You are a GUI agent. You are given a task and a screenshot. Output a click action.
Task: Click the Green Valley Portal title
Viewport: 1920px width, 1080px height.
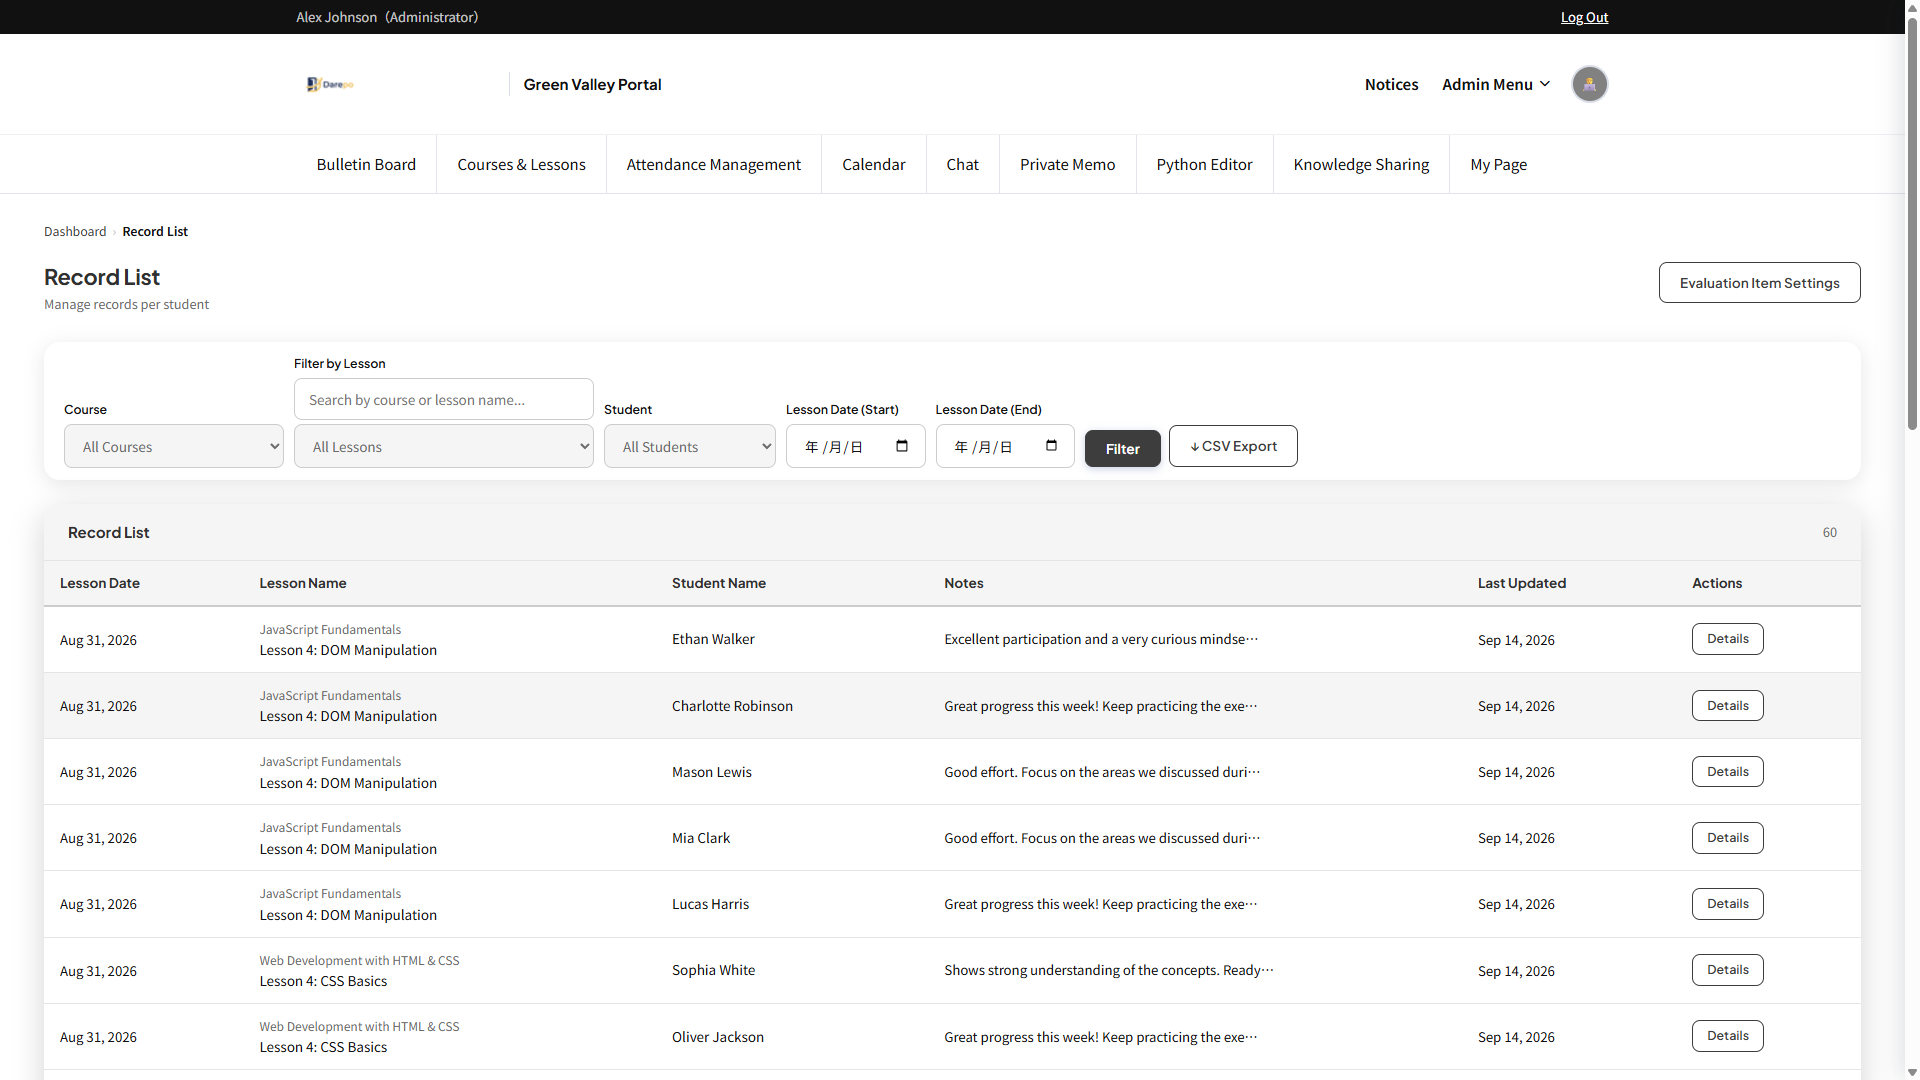click(592, 84)
